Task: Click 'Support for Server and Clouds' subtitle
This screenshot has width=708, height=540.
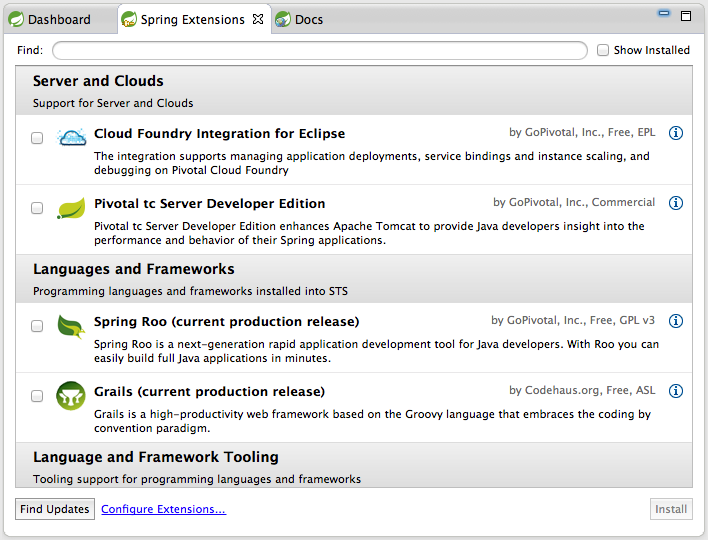Action: click(x=113, y=103)
